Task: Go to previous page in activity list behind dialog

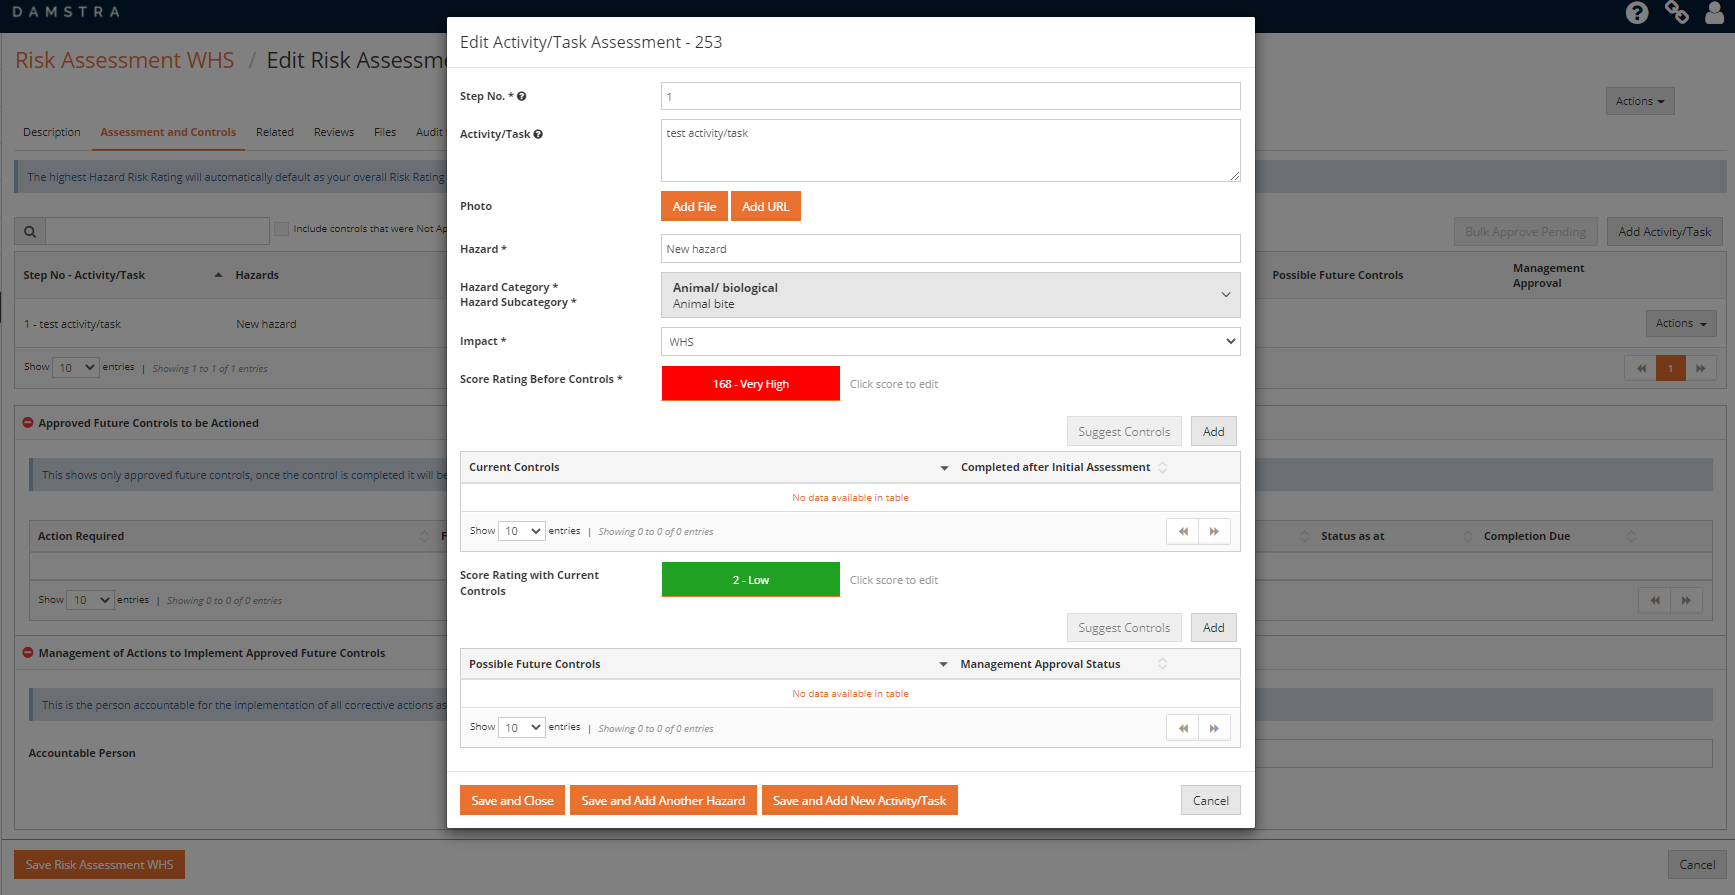Action: (1641, 369)
